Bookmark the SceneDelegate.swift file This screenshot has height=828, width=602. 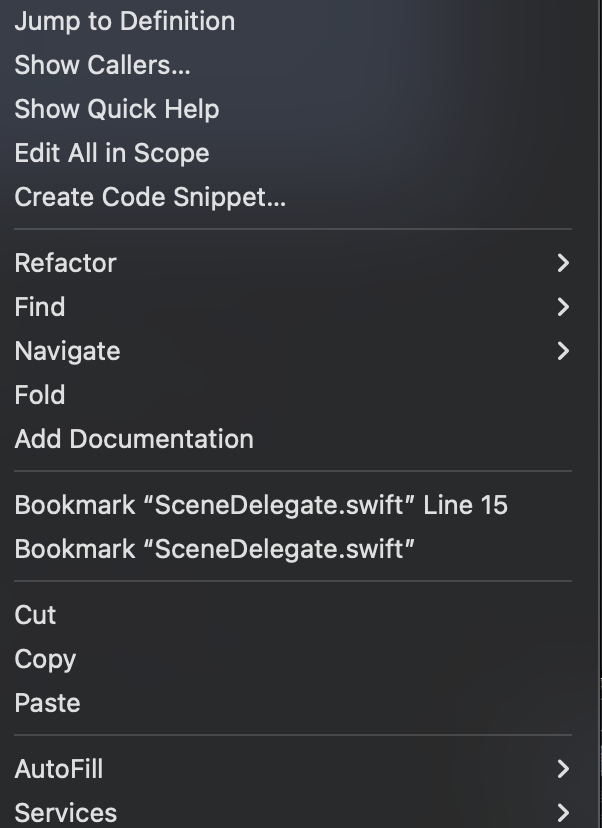(215, 549)
